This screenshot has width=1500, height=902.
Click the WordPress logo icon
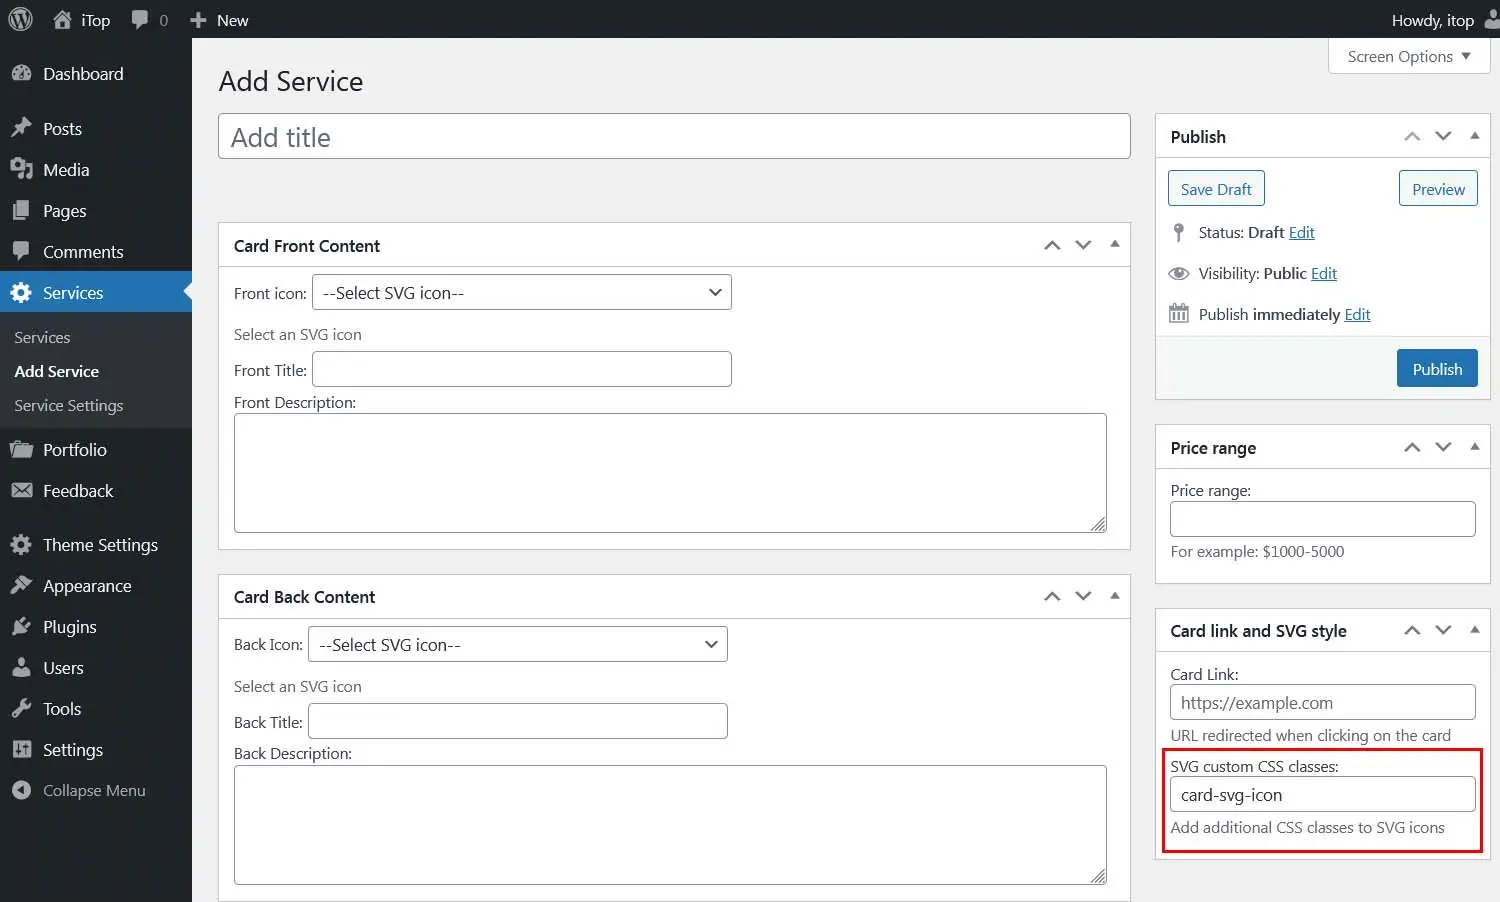[x=20, y=19]
